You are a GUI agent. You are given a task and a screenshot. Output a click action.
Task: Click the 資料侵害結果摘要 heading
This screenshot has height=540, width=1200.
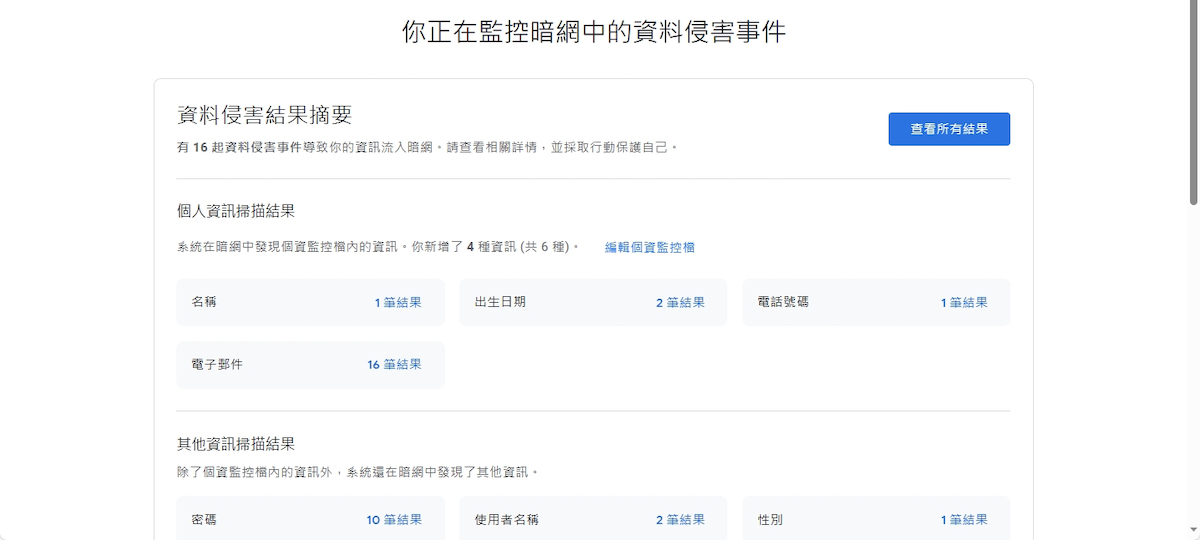[265, 115]
